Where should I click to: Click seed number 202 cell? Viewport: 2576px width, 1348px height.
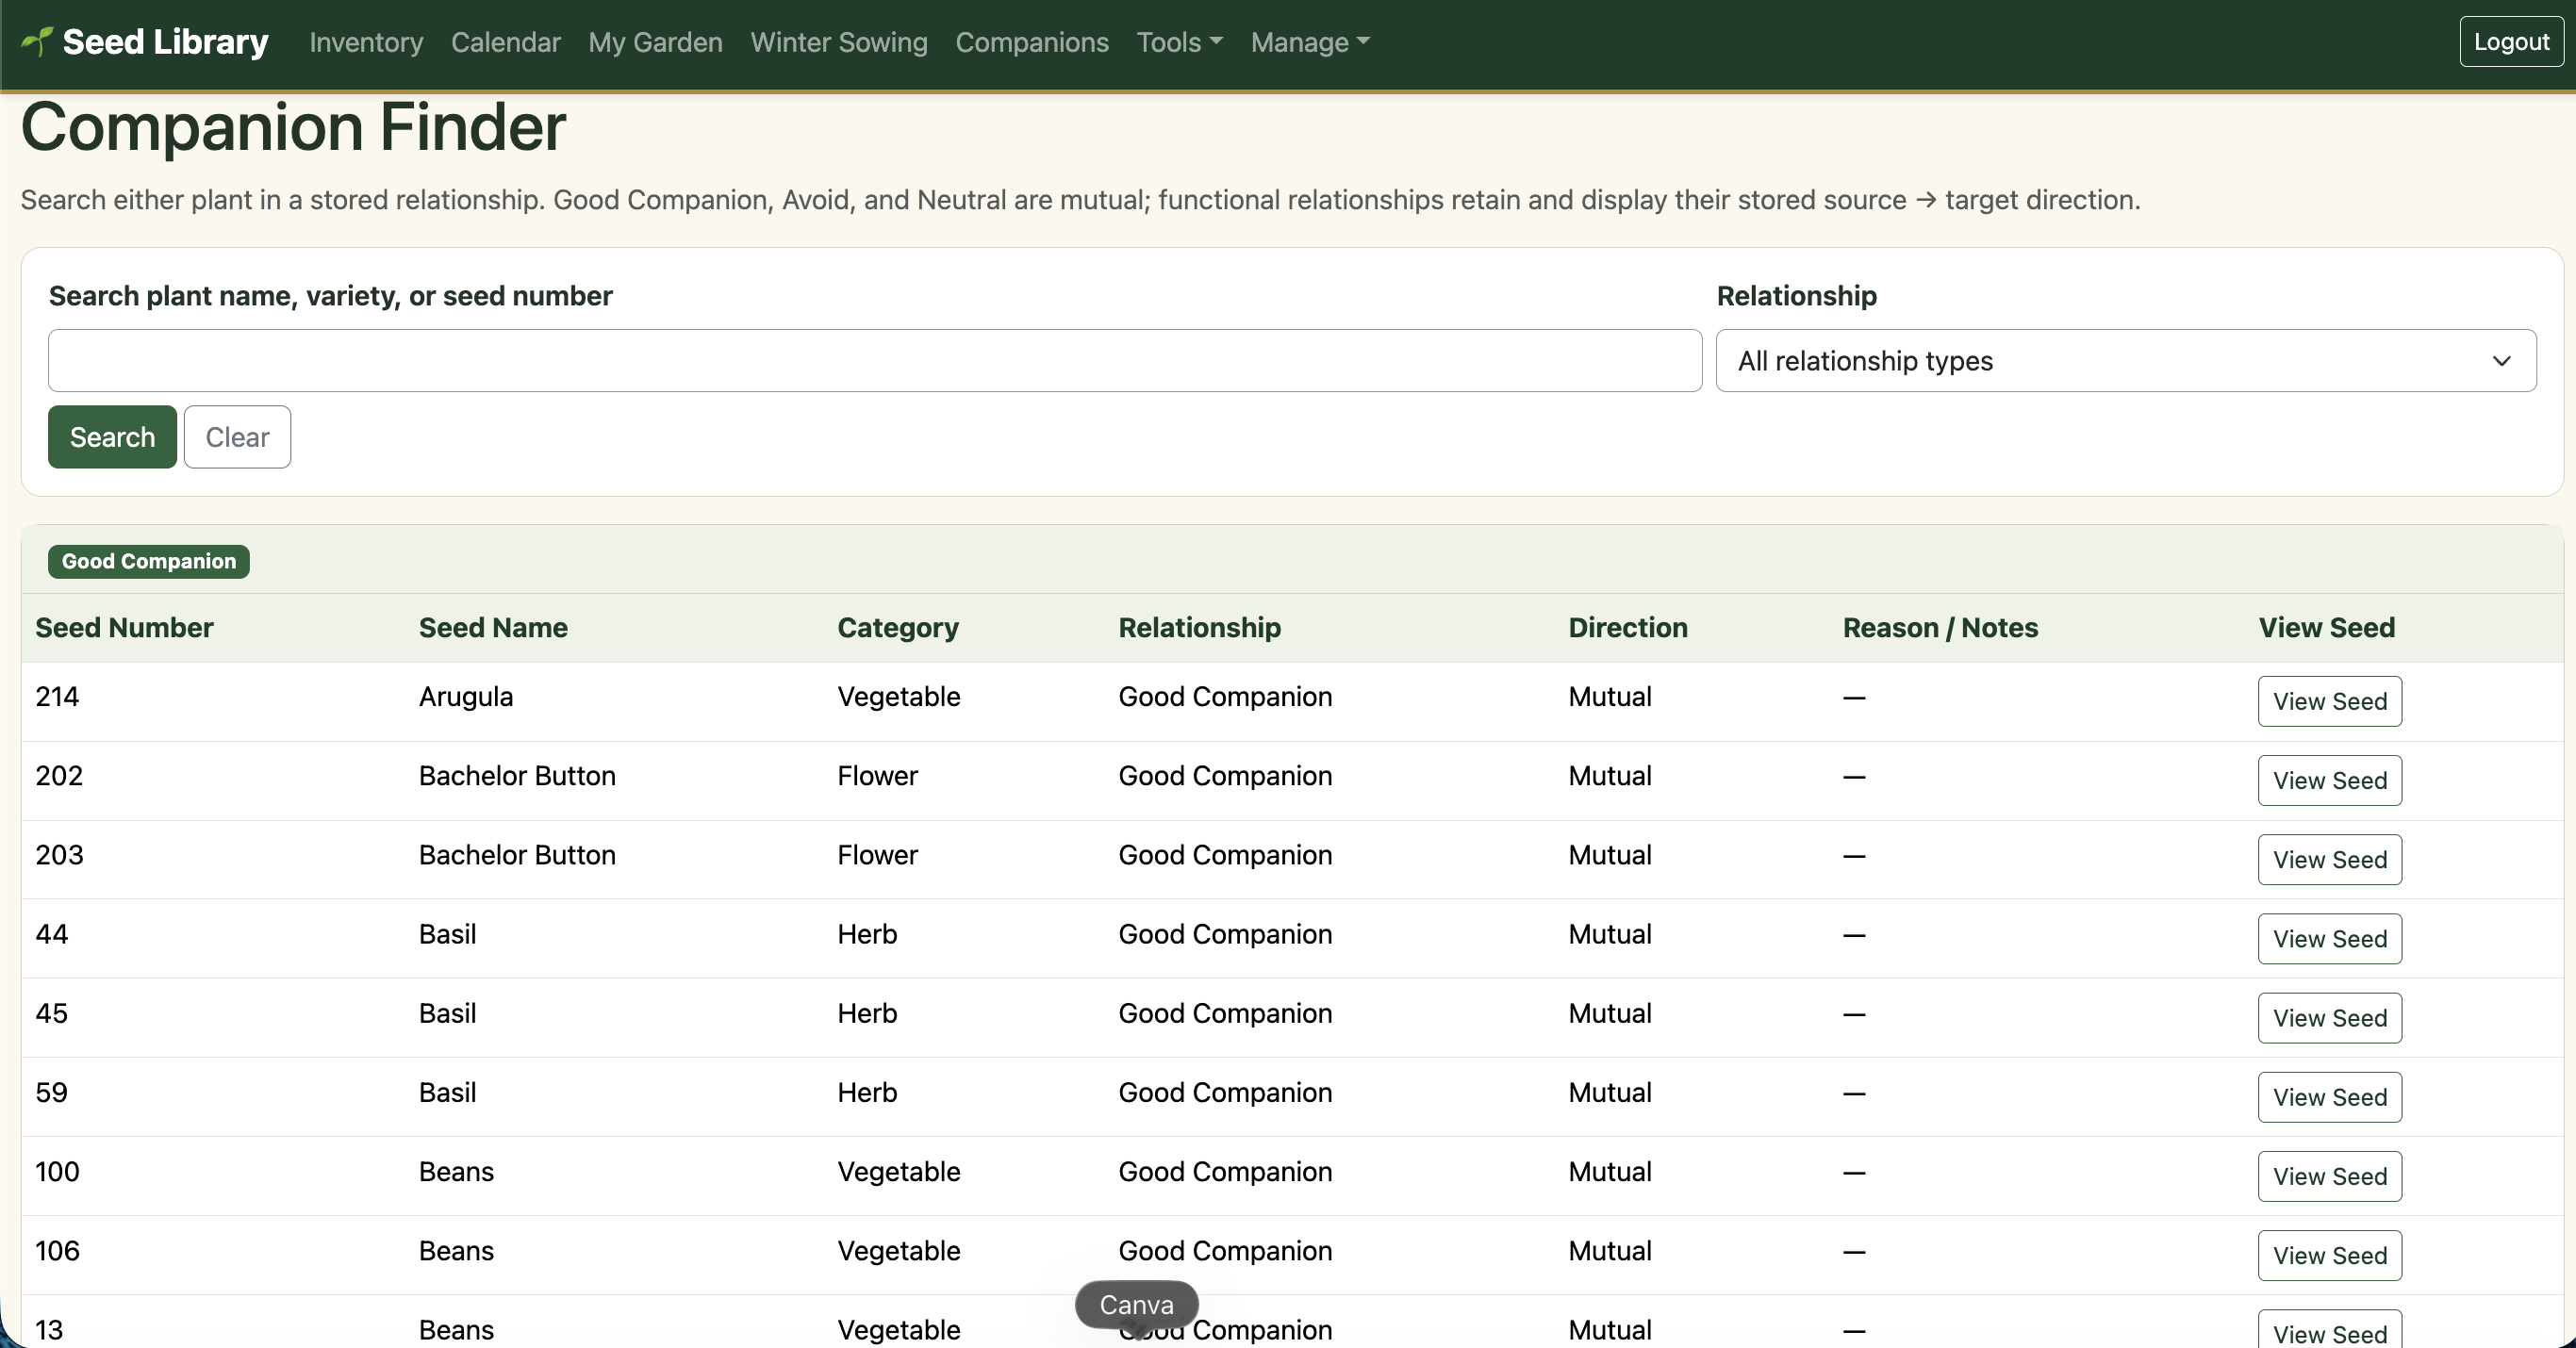click(x=59, y=776)
